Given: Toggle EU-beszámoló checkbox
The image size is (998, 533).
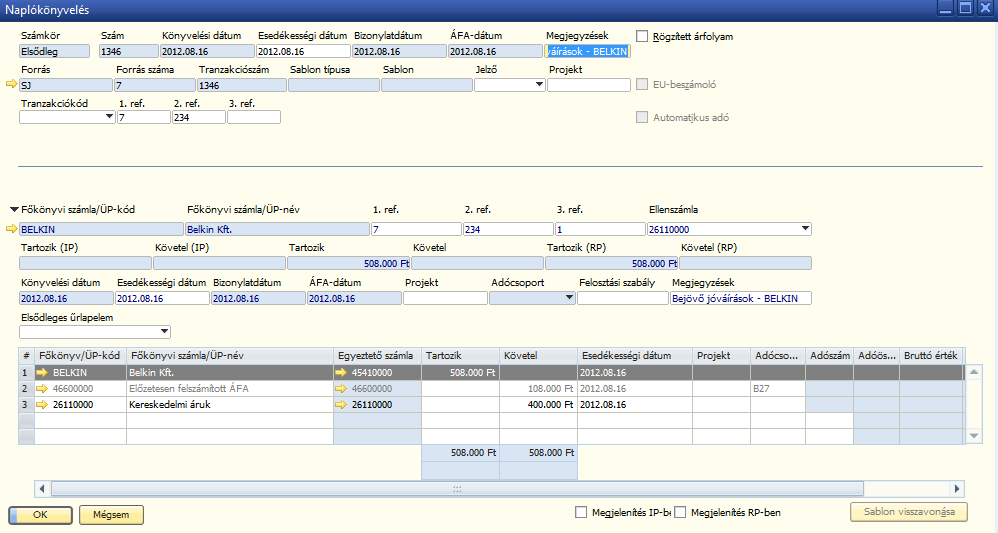Looking at the screenshot, I should pos(642,84).
